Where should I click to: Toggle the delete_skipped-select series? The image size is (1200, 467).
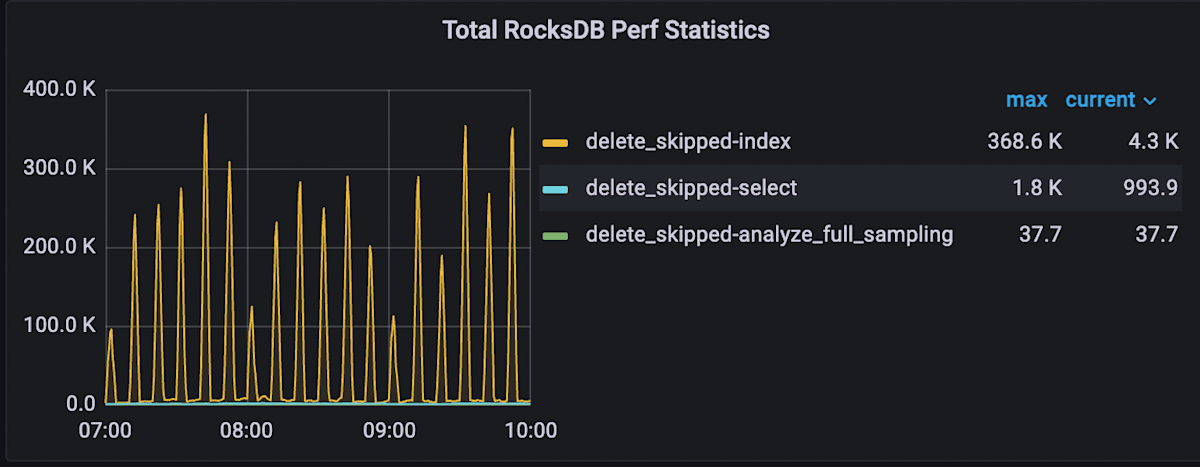point(691,188)
